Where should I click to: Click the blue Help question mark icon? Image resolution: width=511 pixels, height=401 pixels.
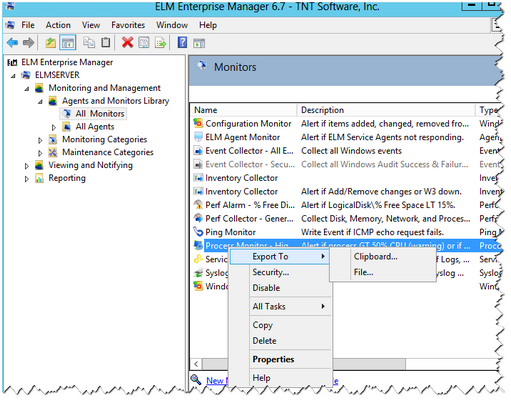(182, 42)
